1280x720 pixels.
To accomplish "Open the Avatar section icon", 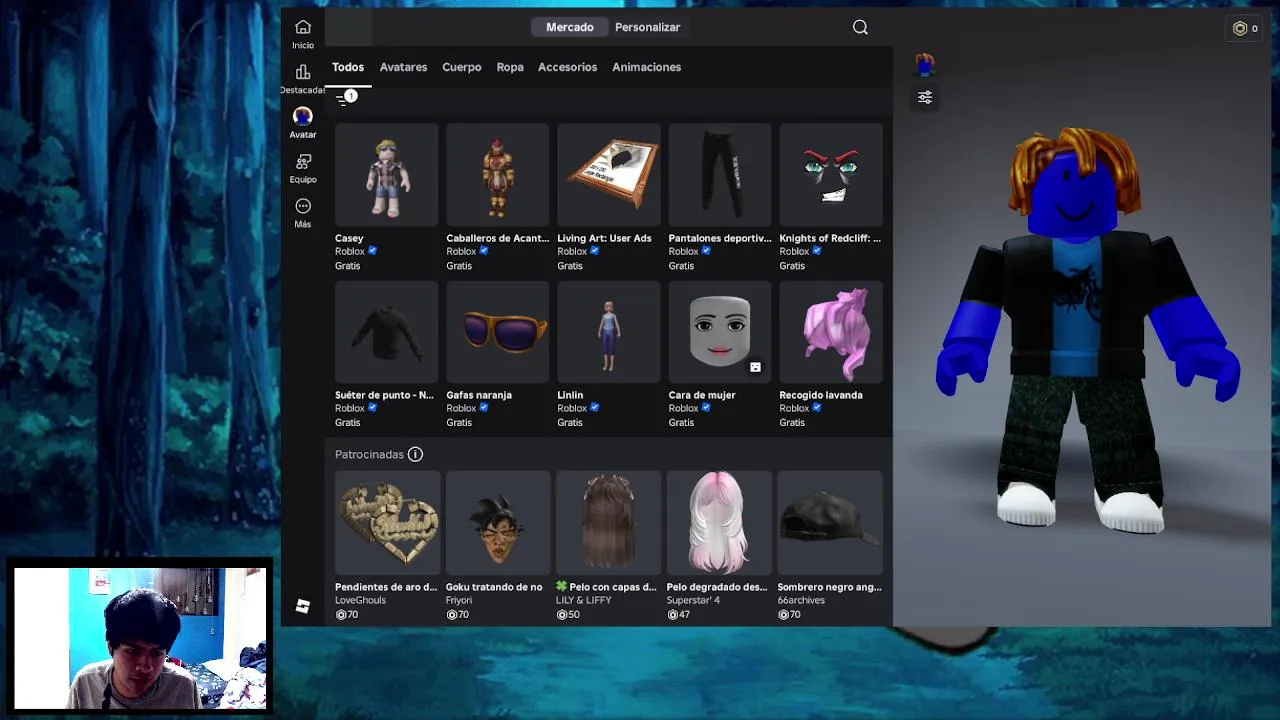I will 303,116.
